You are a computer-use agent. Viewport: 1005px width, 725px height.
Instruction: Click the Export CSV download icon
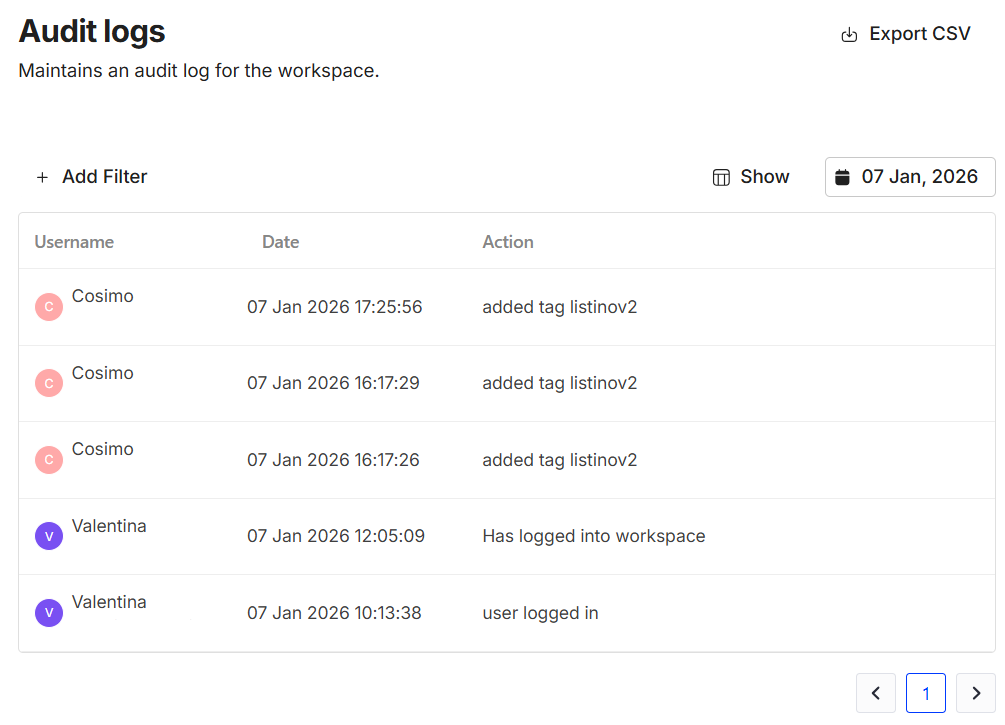(849, 35)
